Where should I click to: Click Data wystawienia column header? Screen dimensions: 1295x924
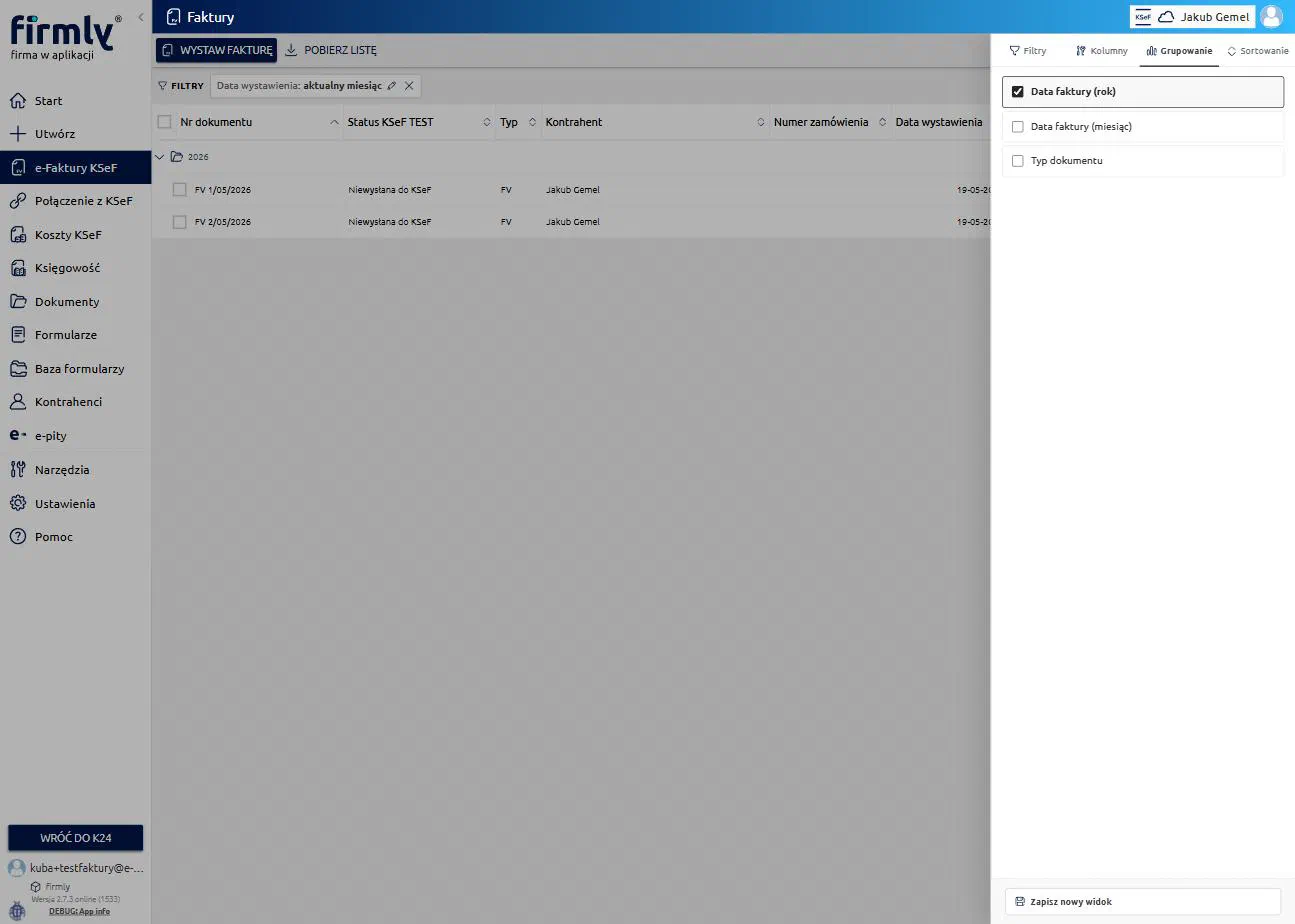939,122
